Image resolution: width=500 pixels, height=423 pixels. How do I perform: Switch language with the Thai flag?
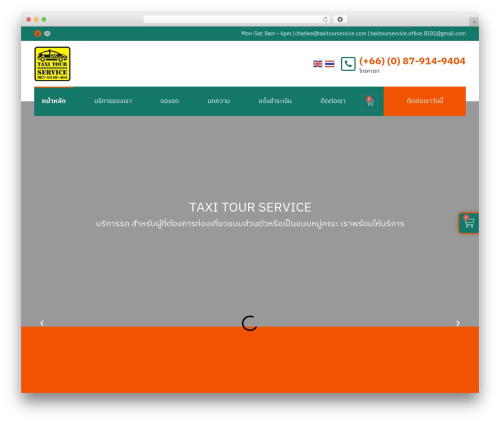coord(330,64)
